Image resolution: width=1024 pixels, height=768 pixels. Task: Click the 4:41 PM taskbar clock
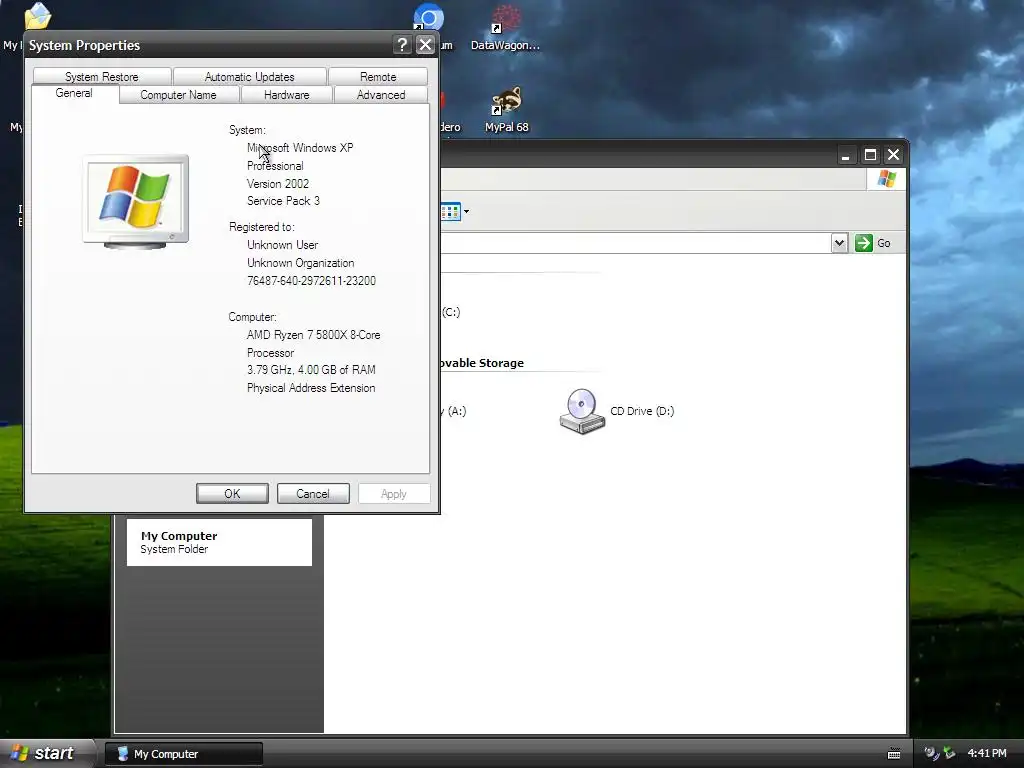pos(987,754)
